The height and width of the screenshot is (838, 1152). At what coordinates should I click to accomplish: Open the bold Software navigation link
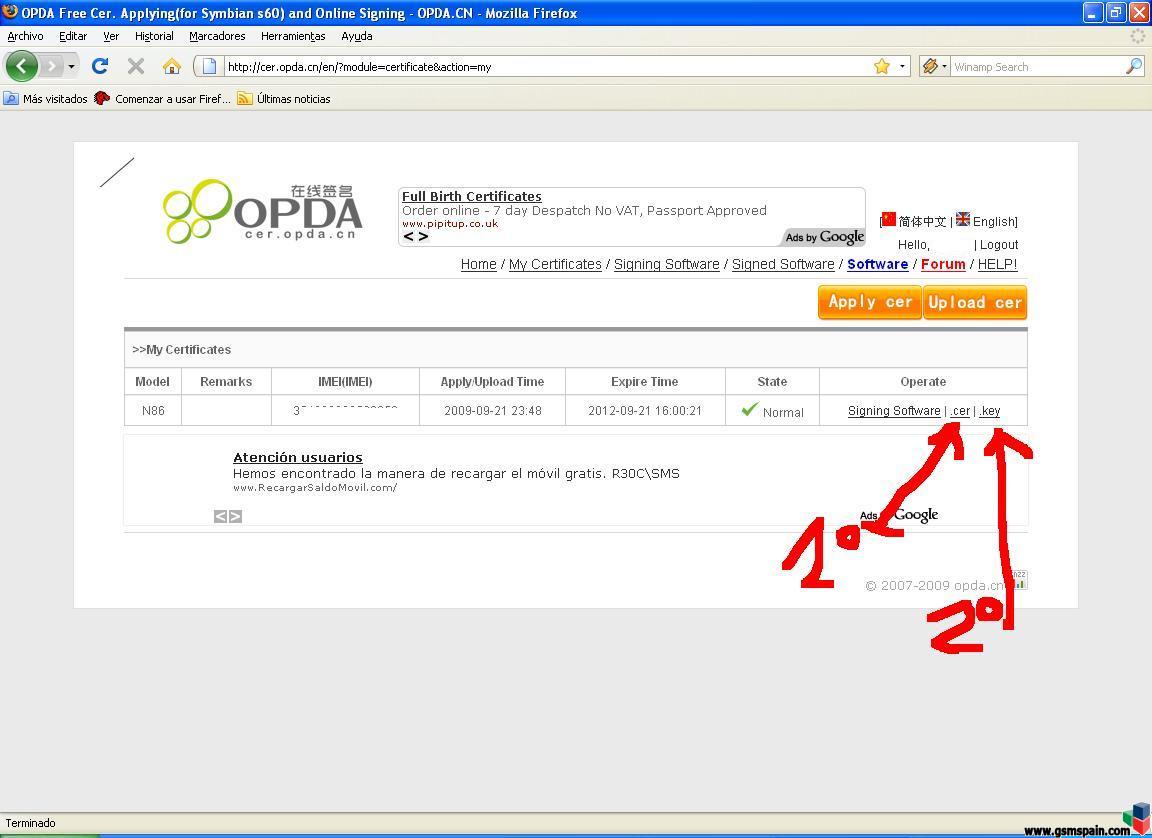[x=877, y=264]
